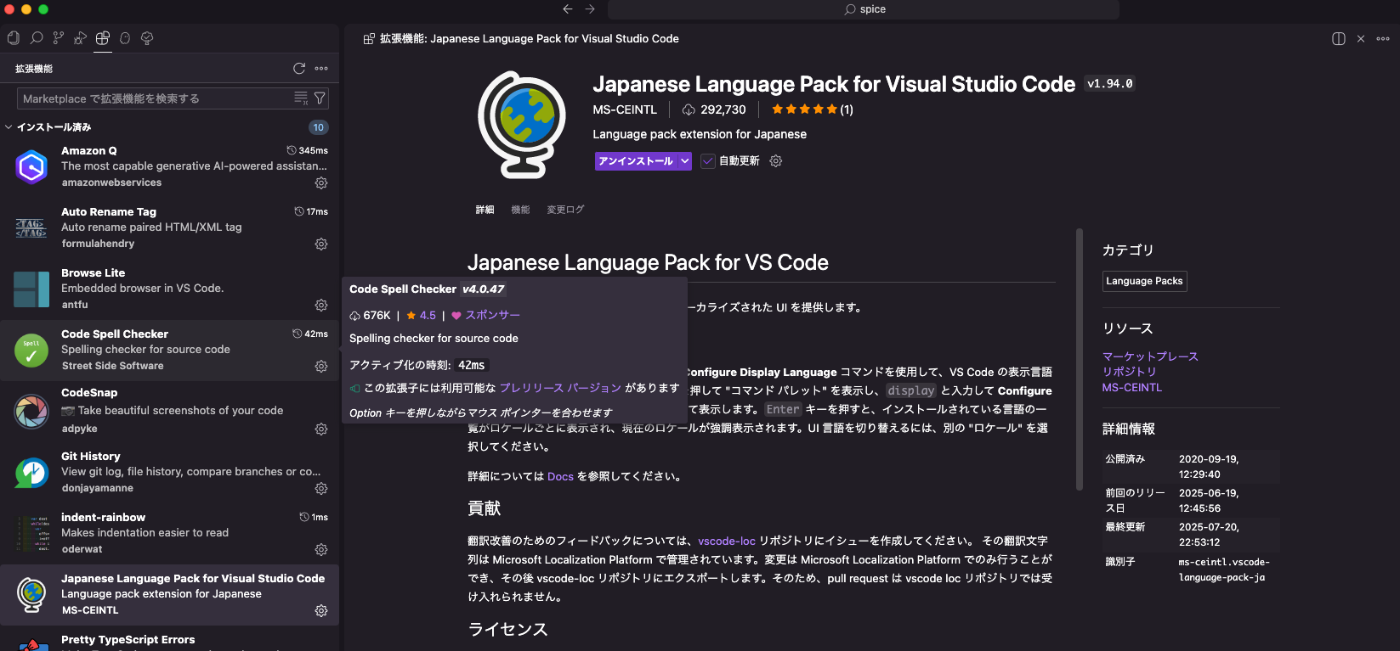Viewport: 1400px width, 651px height.
Task: Open the リポジトリ resource link
Action: click(x=1129, y=371)
